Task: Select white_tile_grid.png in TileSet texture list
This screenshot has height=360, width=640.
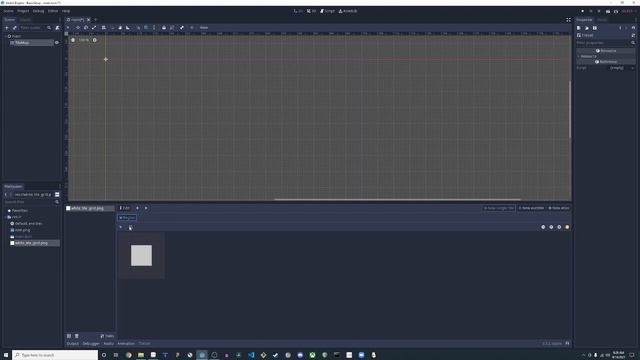Action: click(x=90, y=208)
